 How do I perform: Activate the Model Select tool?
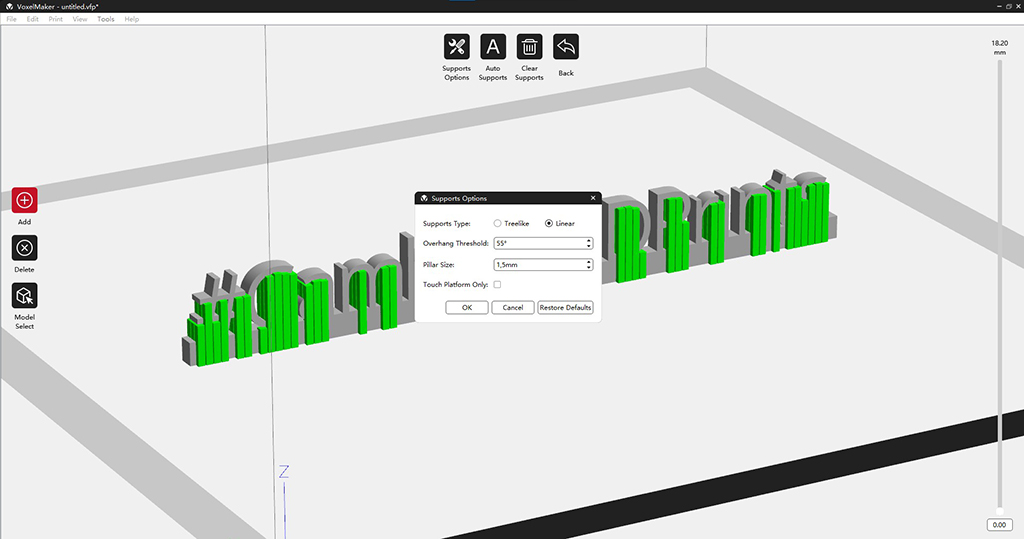pyautogui.click(x=25, y=296)
